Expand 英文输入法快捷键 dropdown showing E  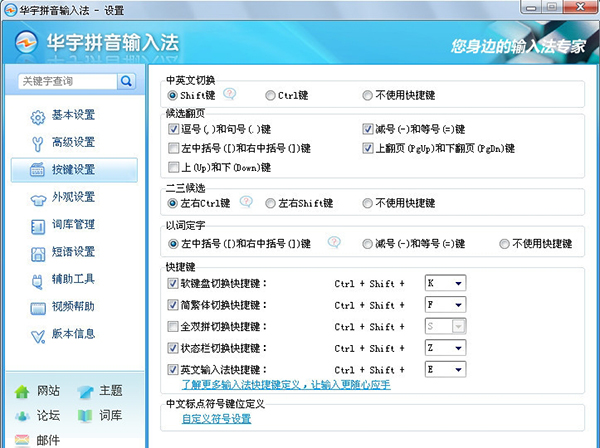point(458,370)
